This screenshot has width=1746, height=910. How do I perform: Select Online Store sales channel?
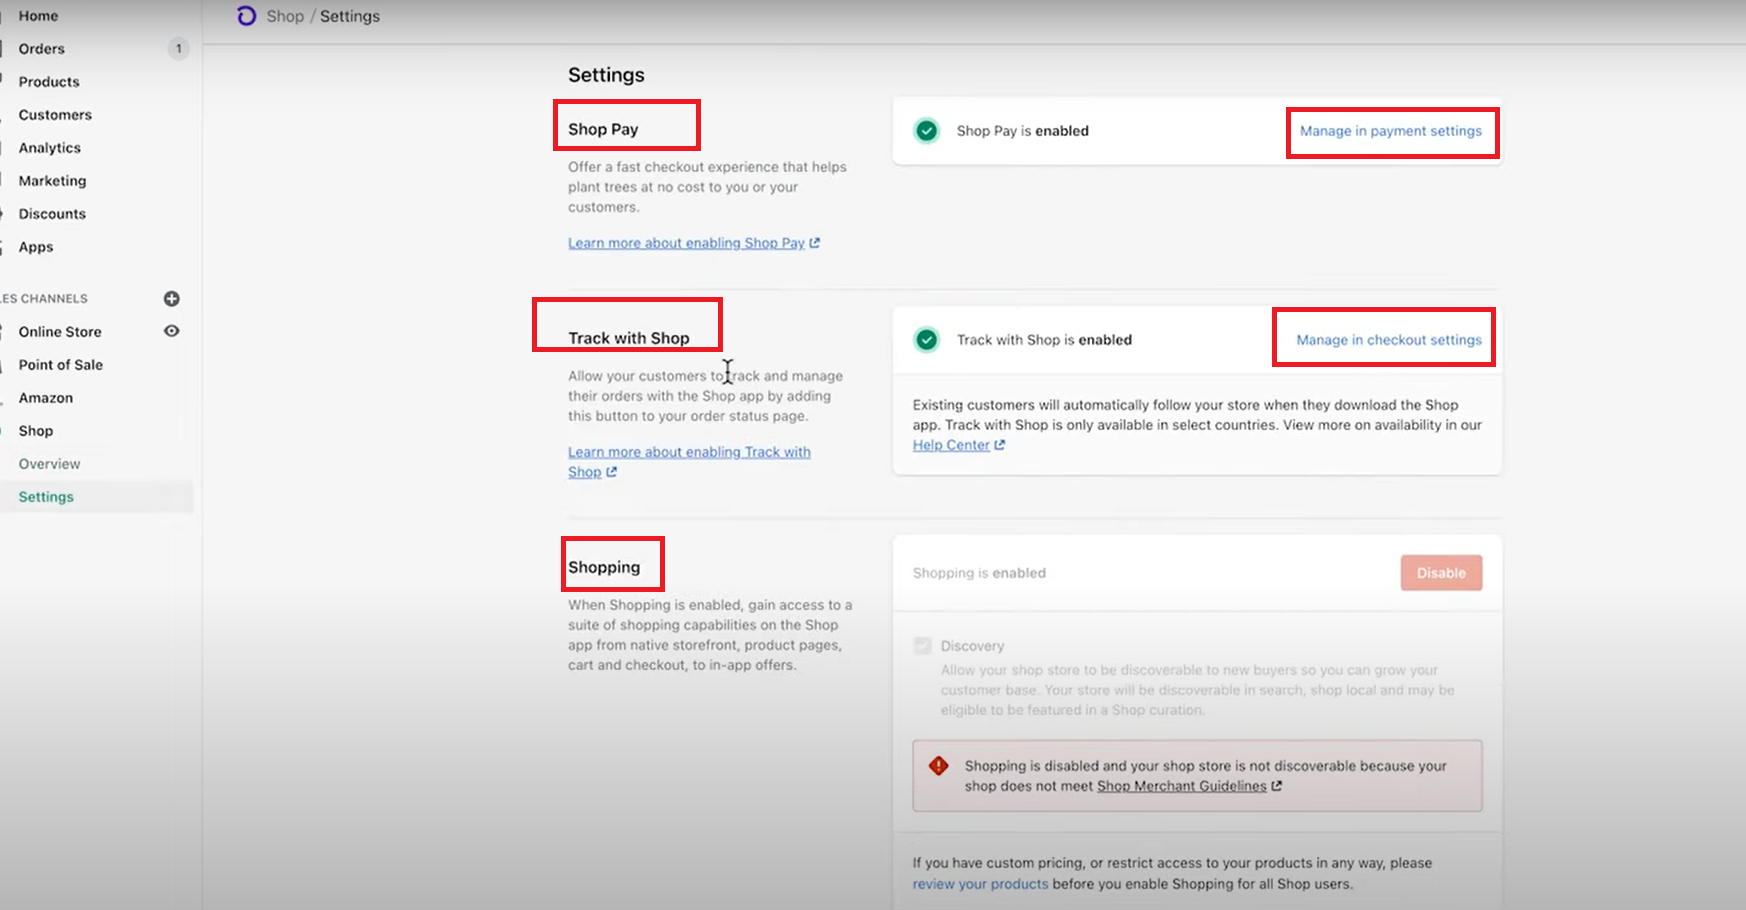tap(60, 332)
